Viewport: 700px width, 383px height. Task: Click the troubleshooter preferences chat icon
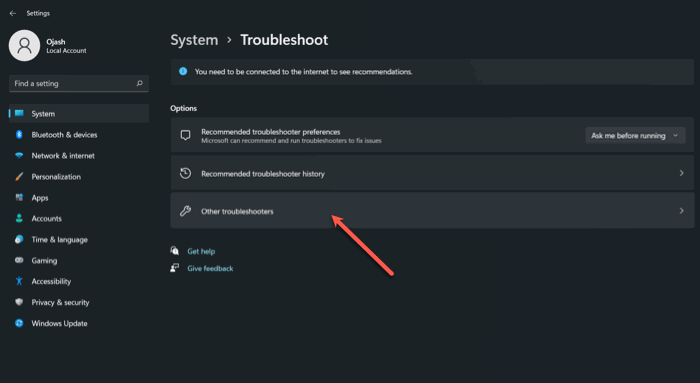pyautogui.click(x=185, y=135)
